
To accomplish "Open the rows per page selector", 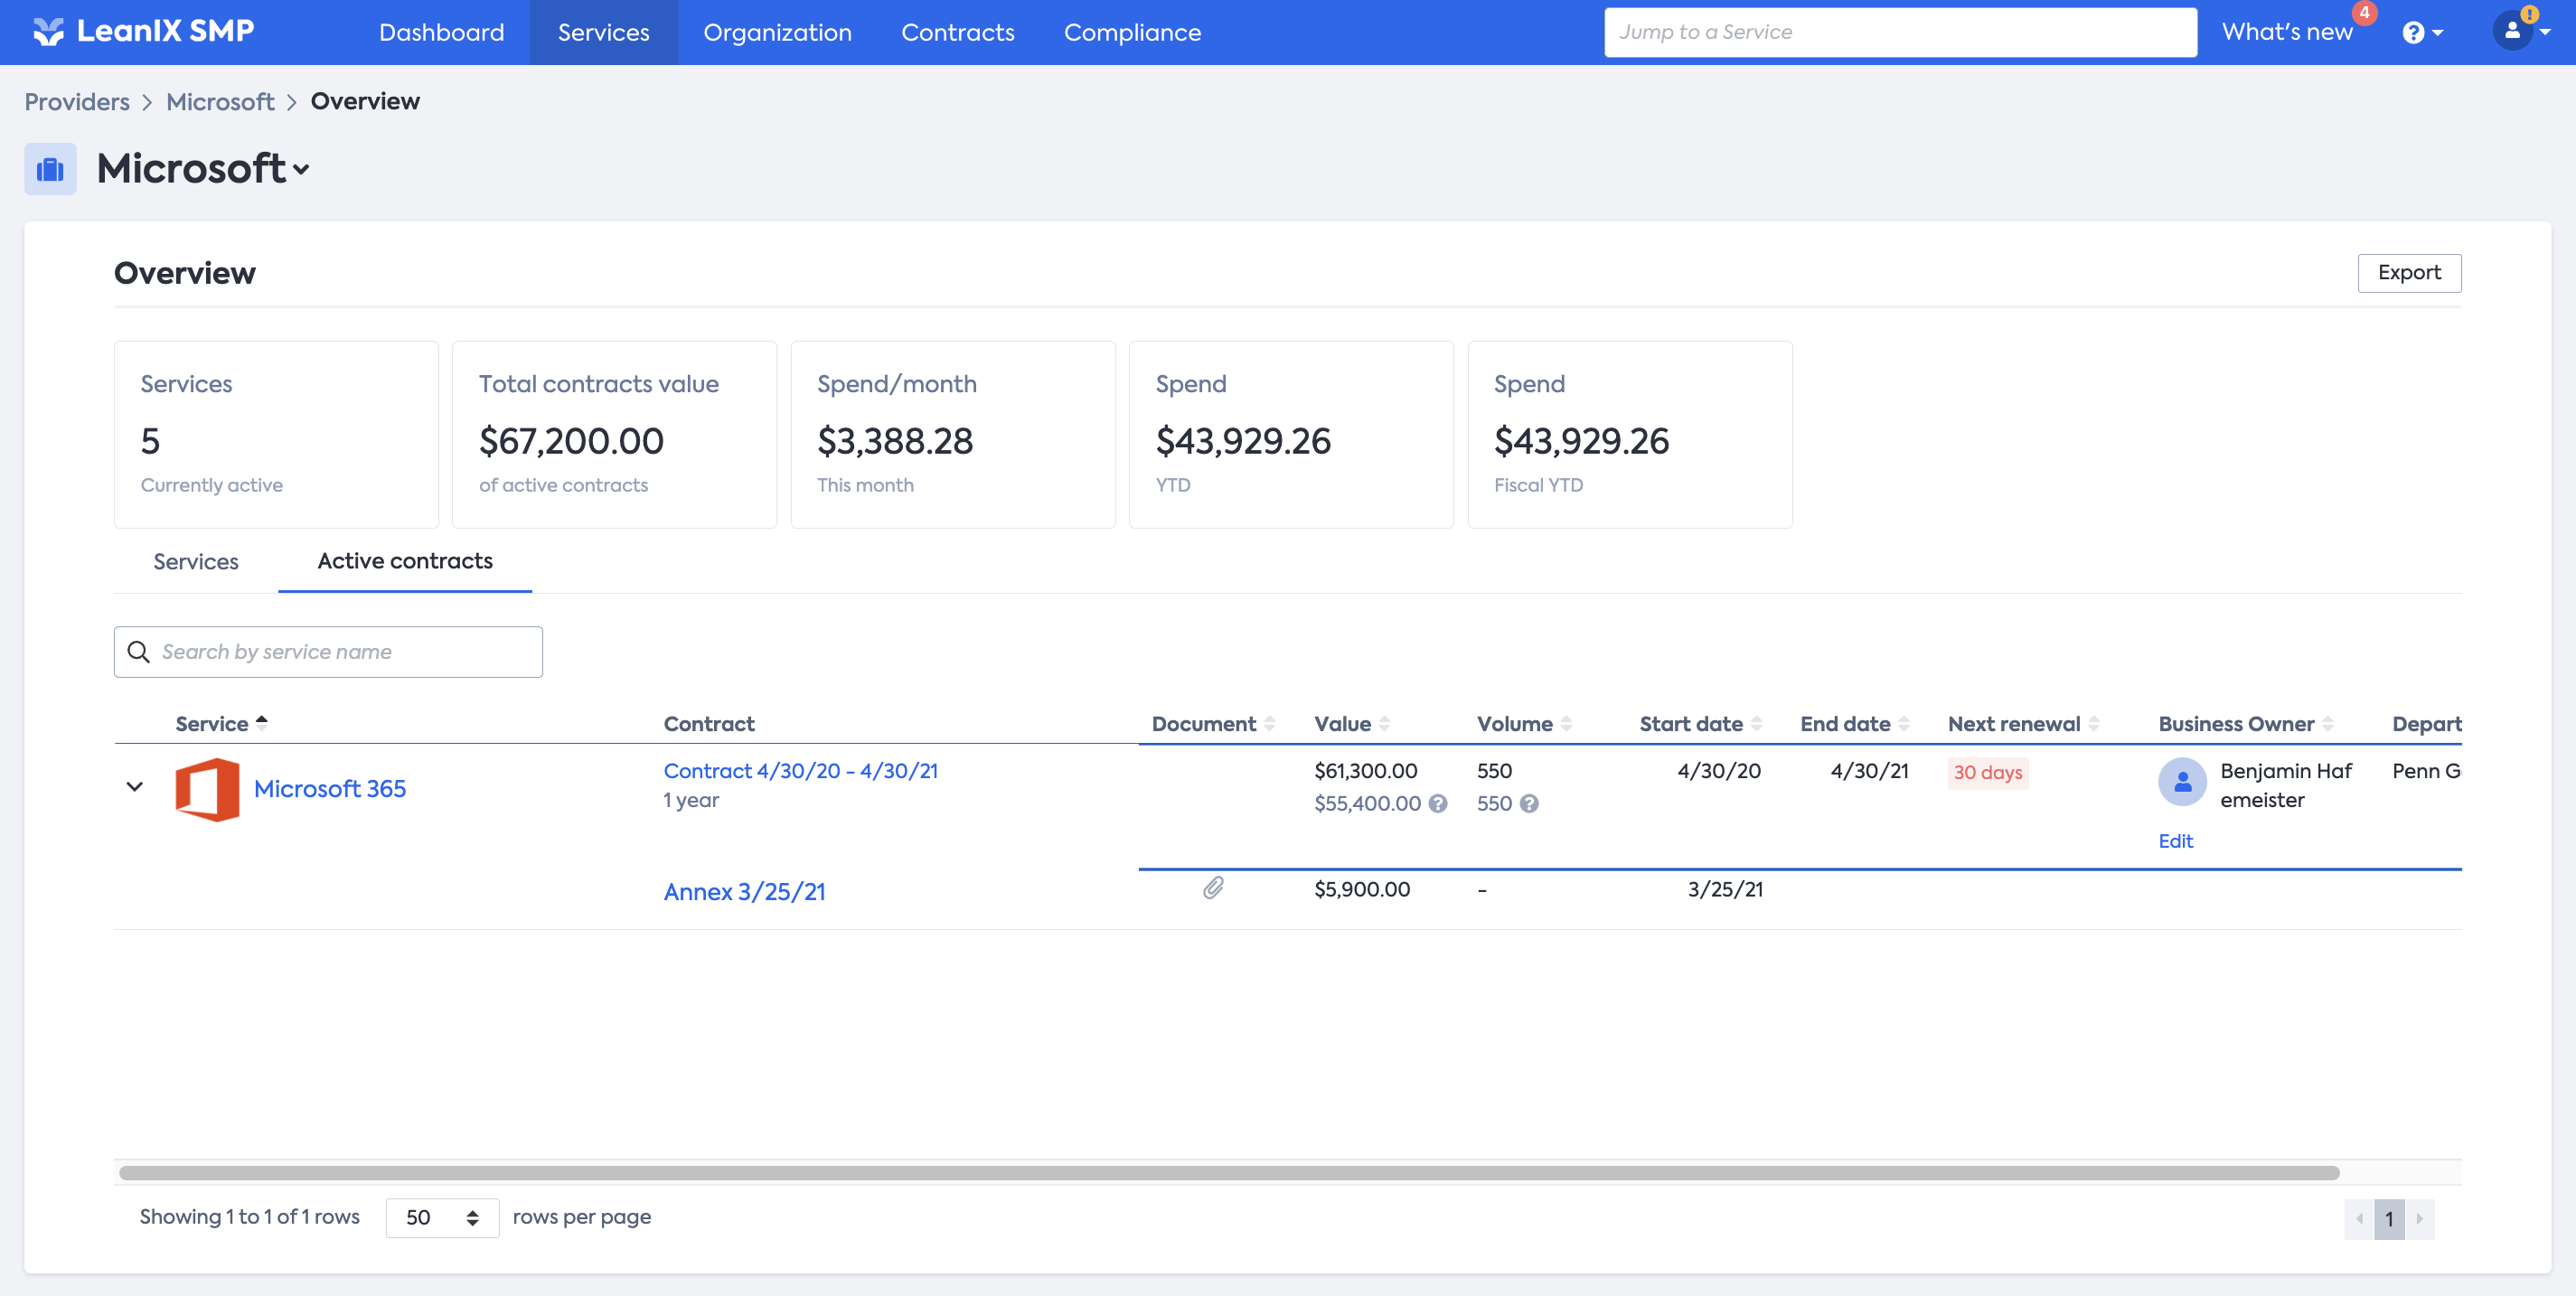I will click(441, 1217).
